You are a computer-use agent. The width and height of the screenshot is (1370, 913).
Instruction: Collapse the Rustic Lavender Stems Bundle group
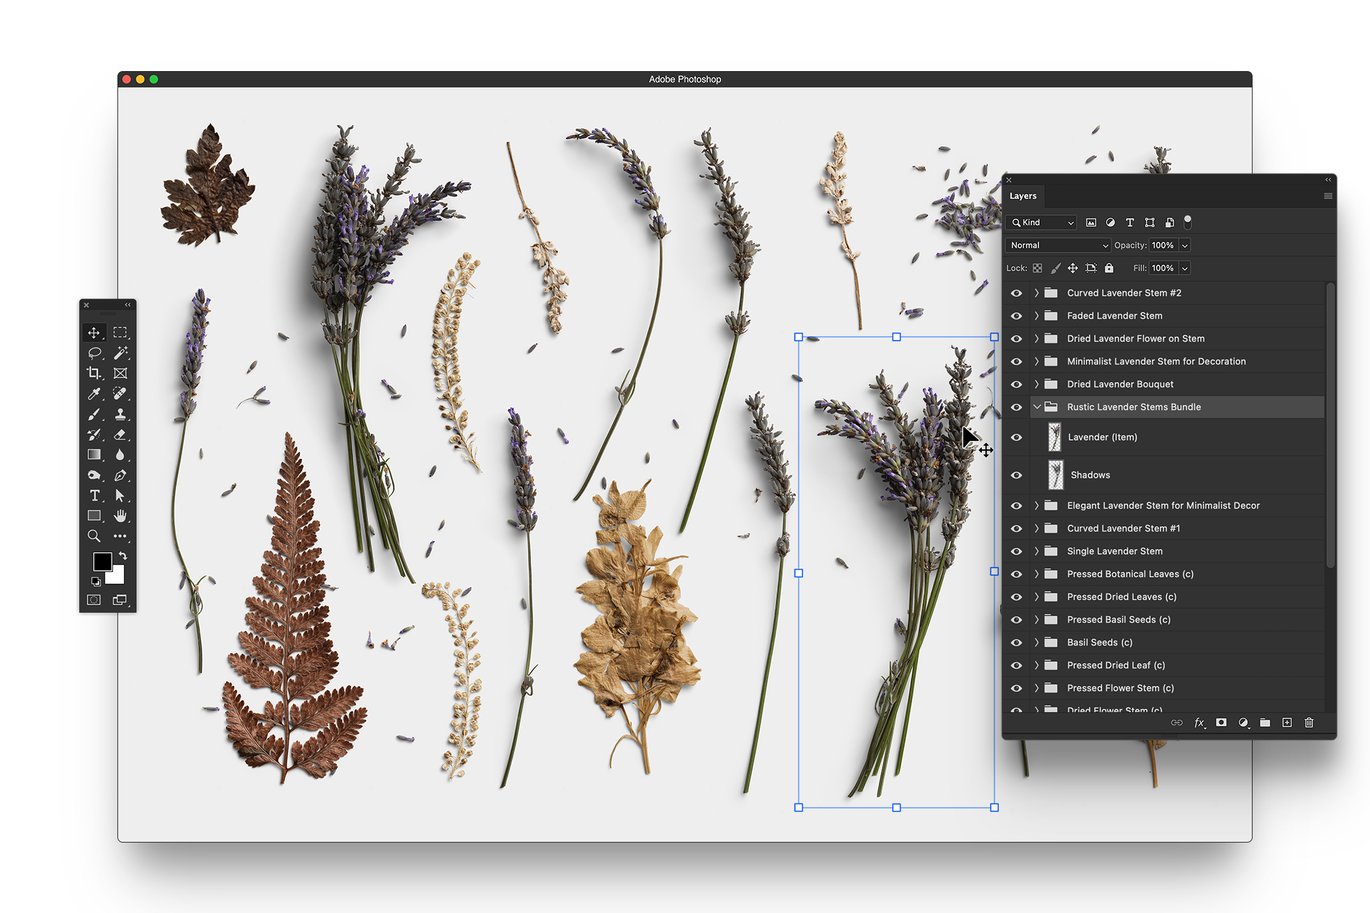click(1037, 407)
